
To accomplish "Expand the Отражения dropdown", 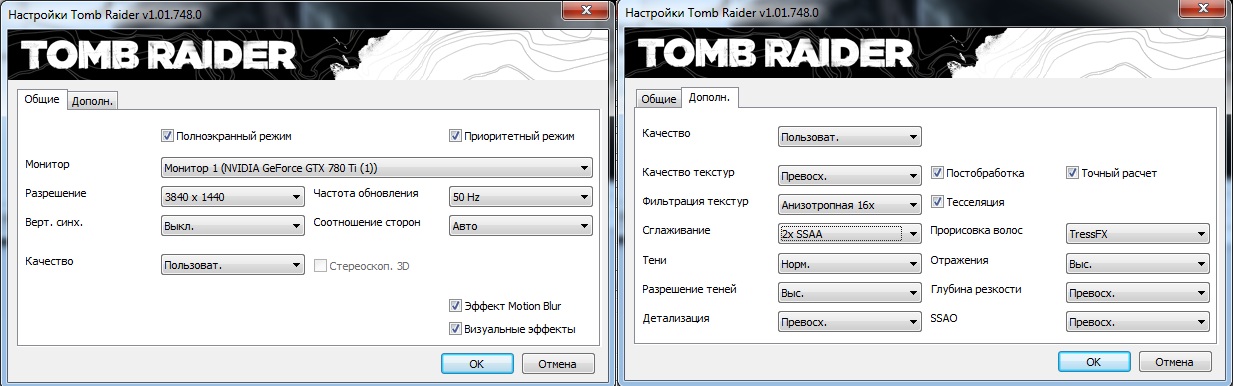I will point(1138,264).
